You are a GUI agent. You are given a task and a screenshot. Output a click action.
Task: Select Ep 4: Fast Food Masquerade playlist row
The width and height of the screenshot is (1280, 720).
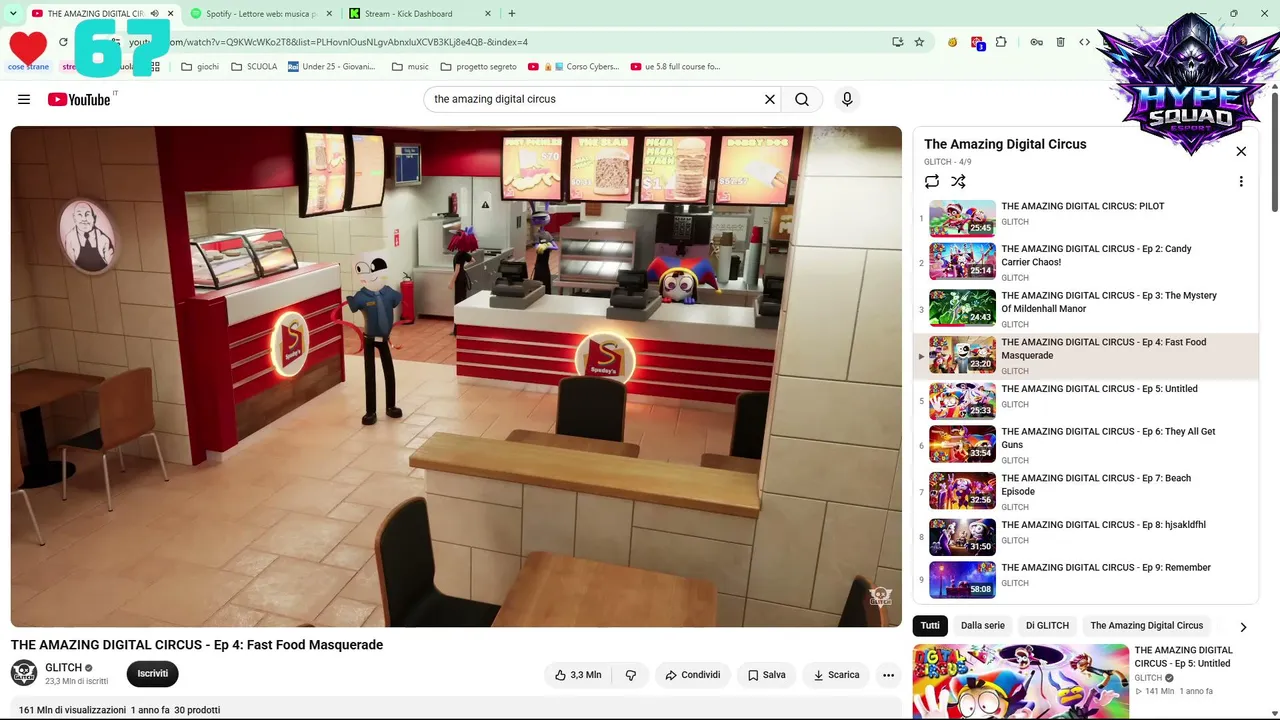pyautogui.click(x=1085, y=356)
